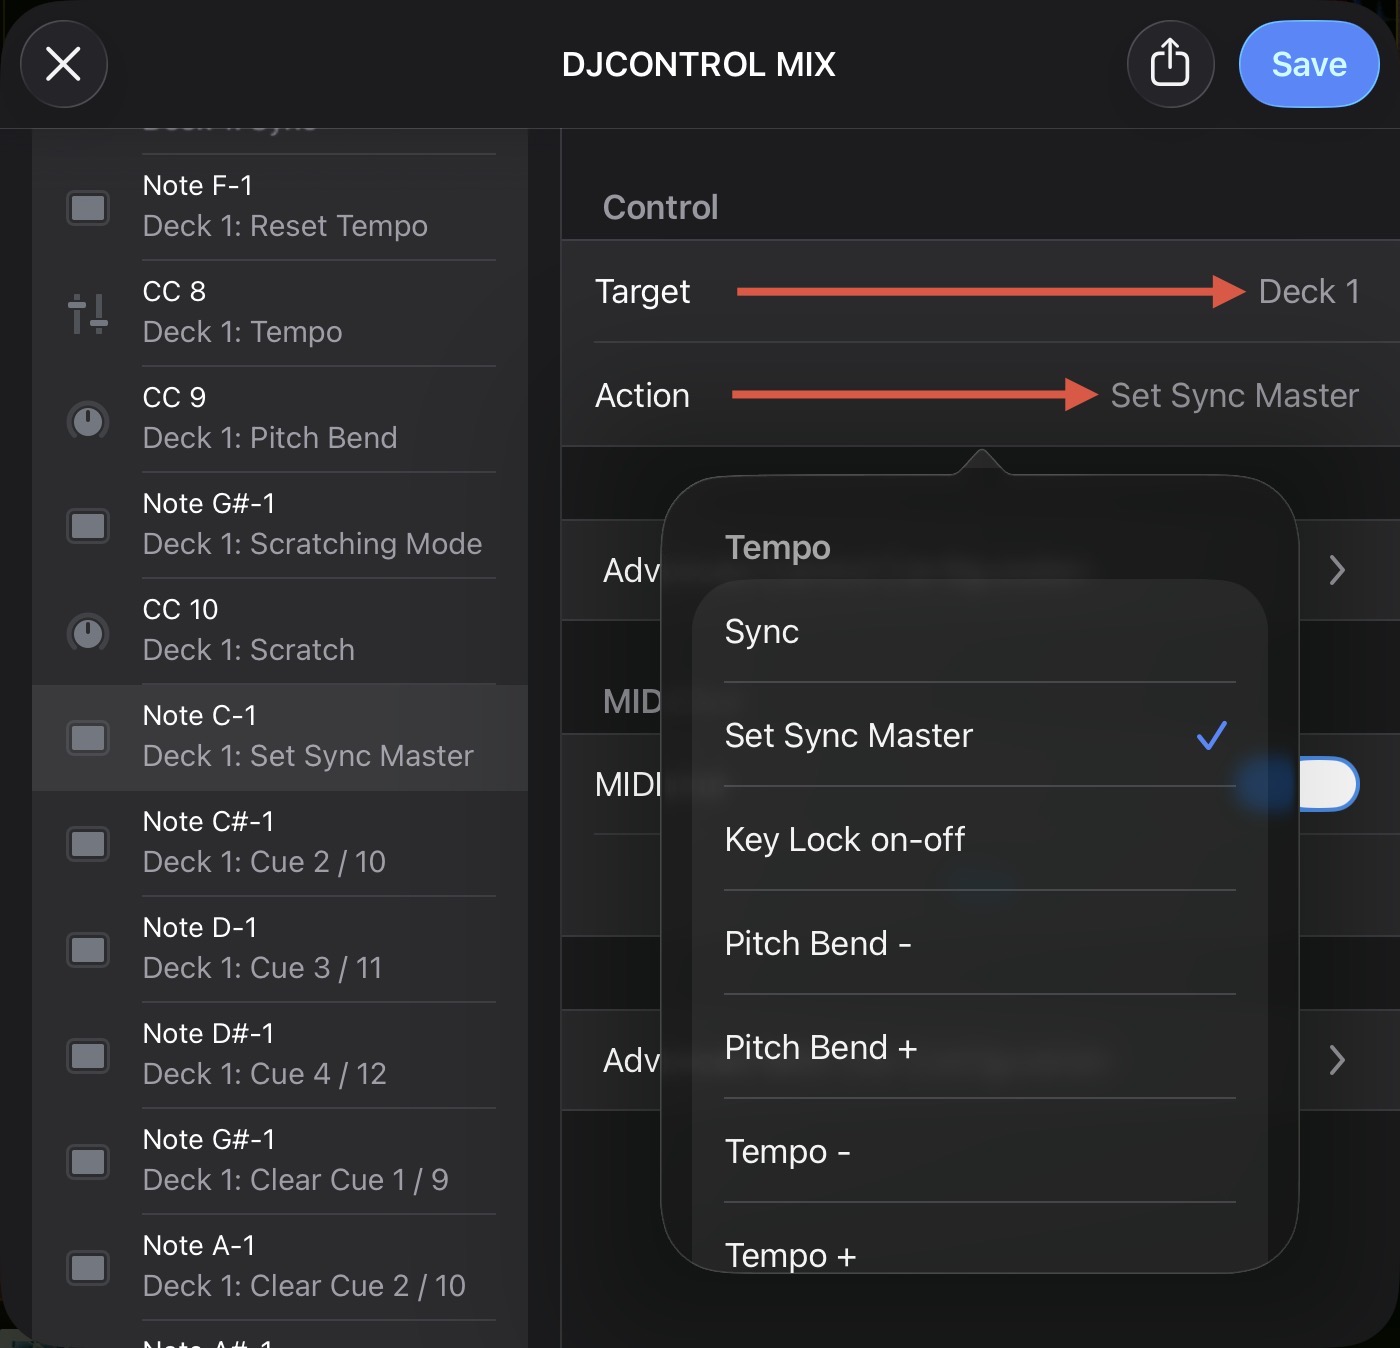This screenshot has height=1348, width=1400.
Task: Choose Tempo - action
Action: point(980,1152)
